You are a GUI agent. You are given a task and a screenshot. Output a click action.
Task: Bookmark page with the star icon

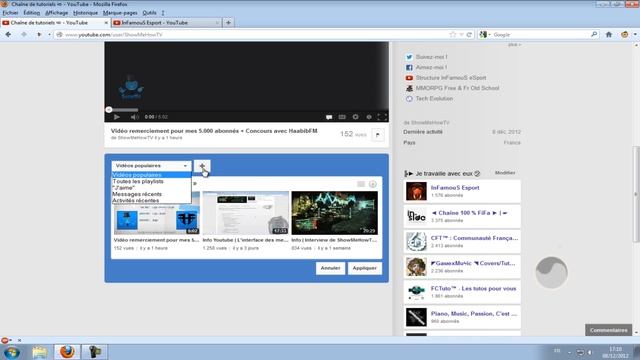[452, 35]
